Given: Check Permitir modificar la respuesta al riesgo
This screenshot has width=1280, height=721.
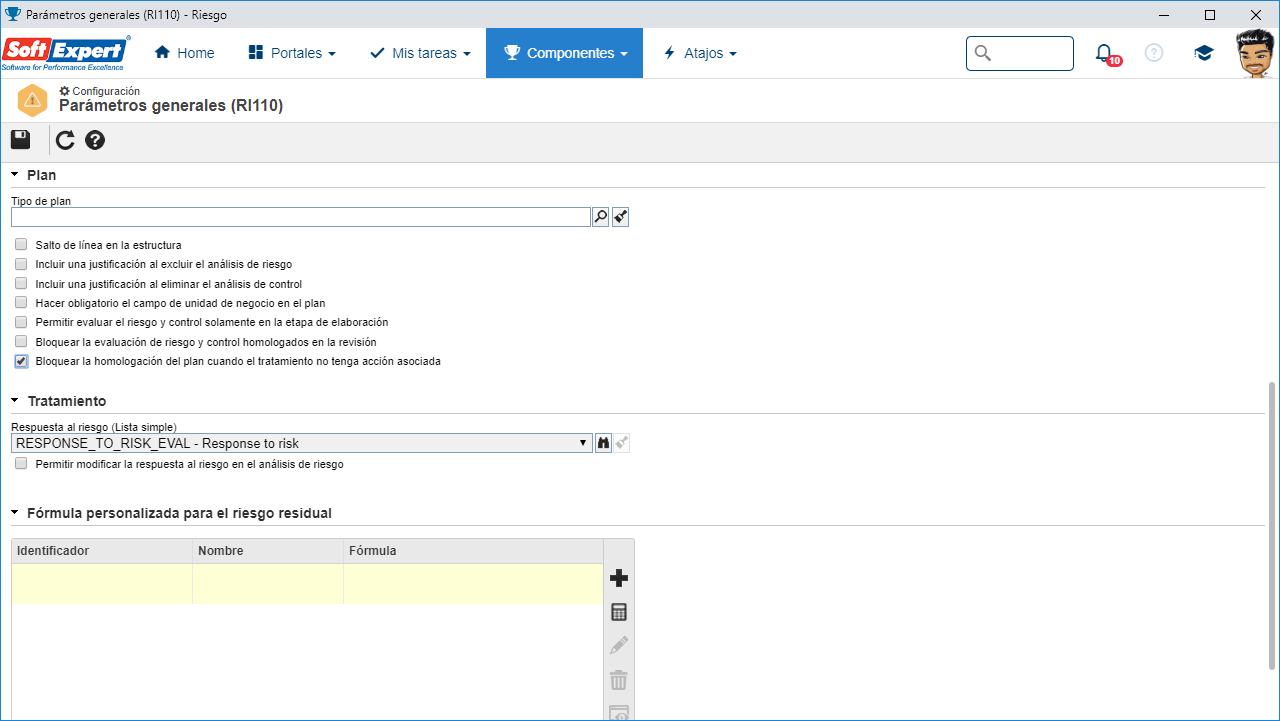Looking at the screenshot, I should point(21,464).
